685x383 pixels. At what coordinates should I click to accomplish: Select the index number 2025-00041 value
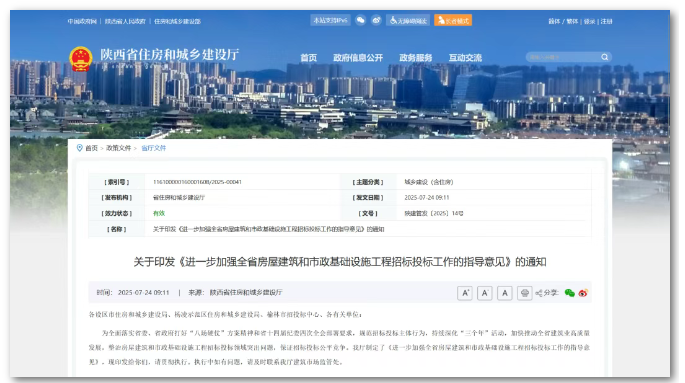(197, 182)
